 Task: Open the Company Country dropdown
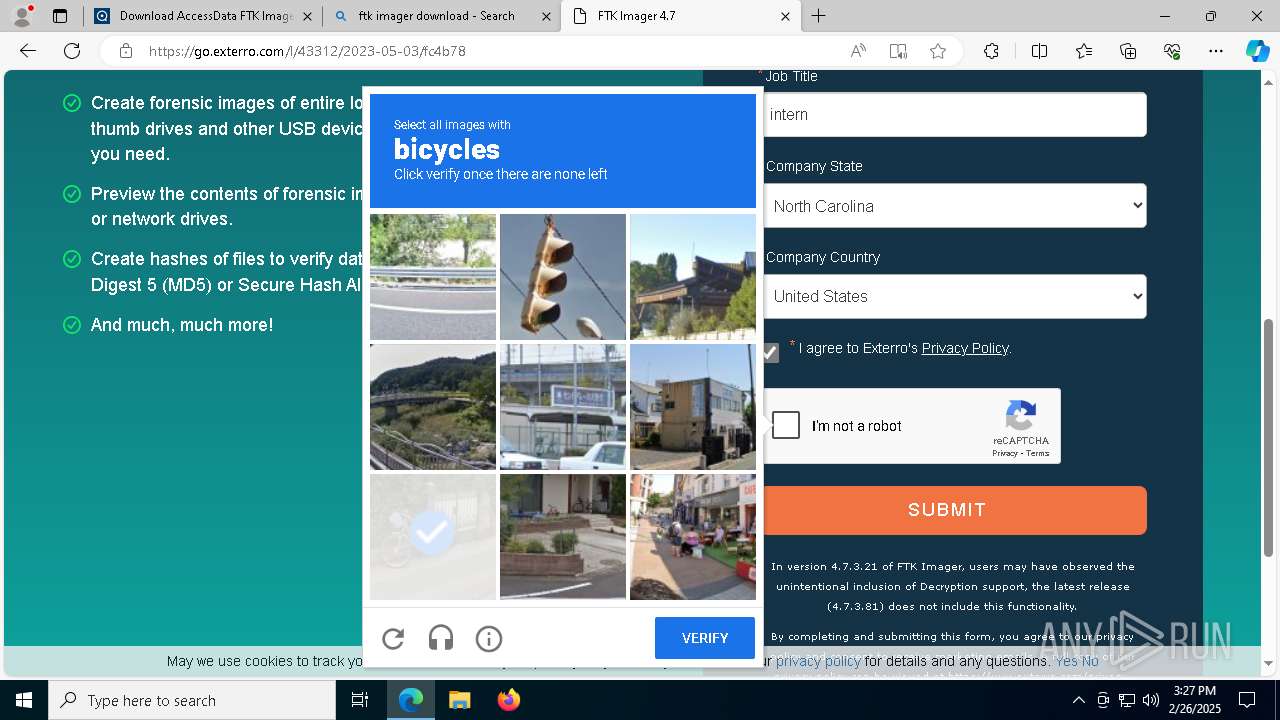coord(955,296)
